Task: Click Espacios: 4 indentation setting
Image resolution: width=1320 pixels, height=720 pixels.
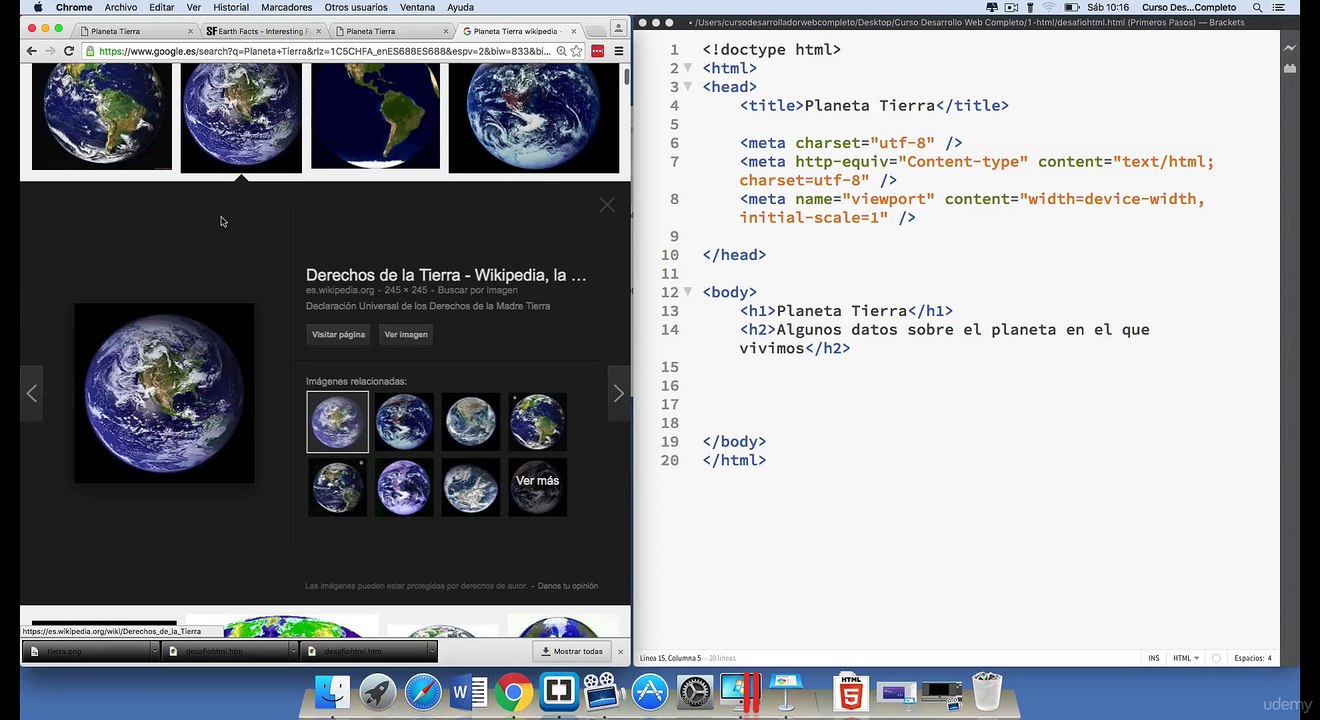Action: [x=1253, y=658]
